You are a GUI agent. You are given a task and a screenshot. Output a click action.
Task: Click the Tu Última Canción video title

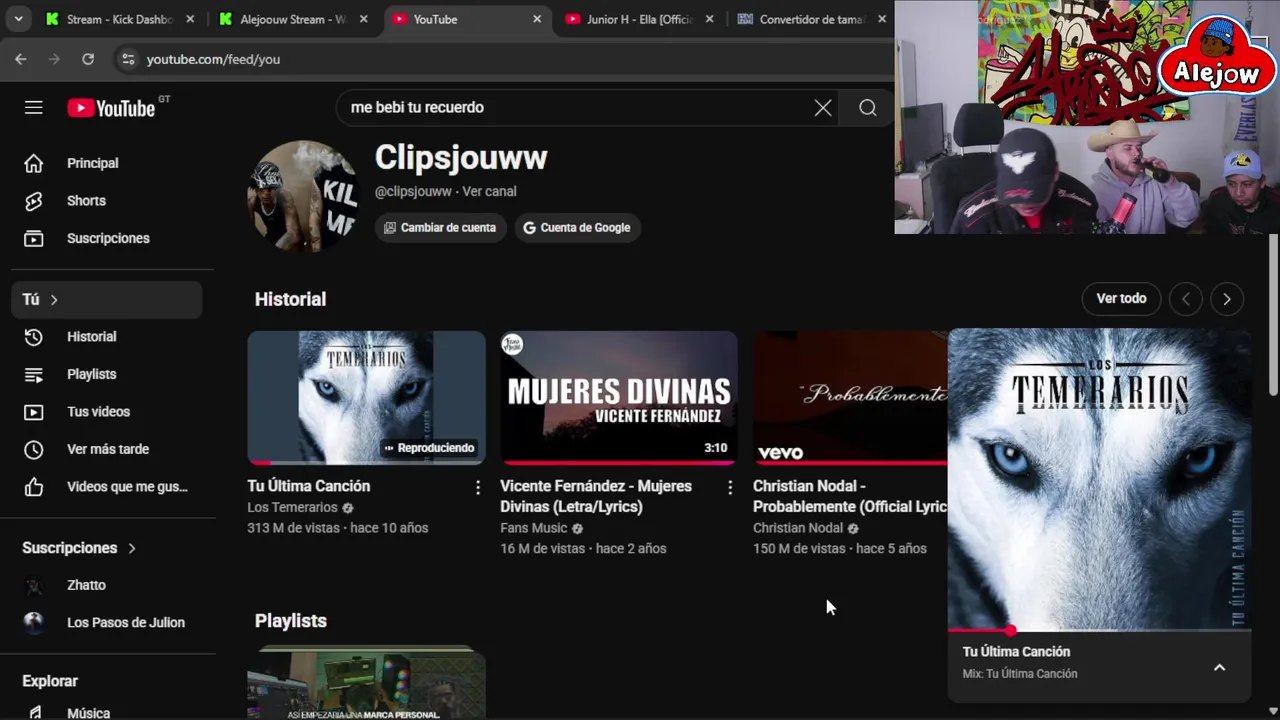click(x=308, y=486)
